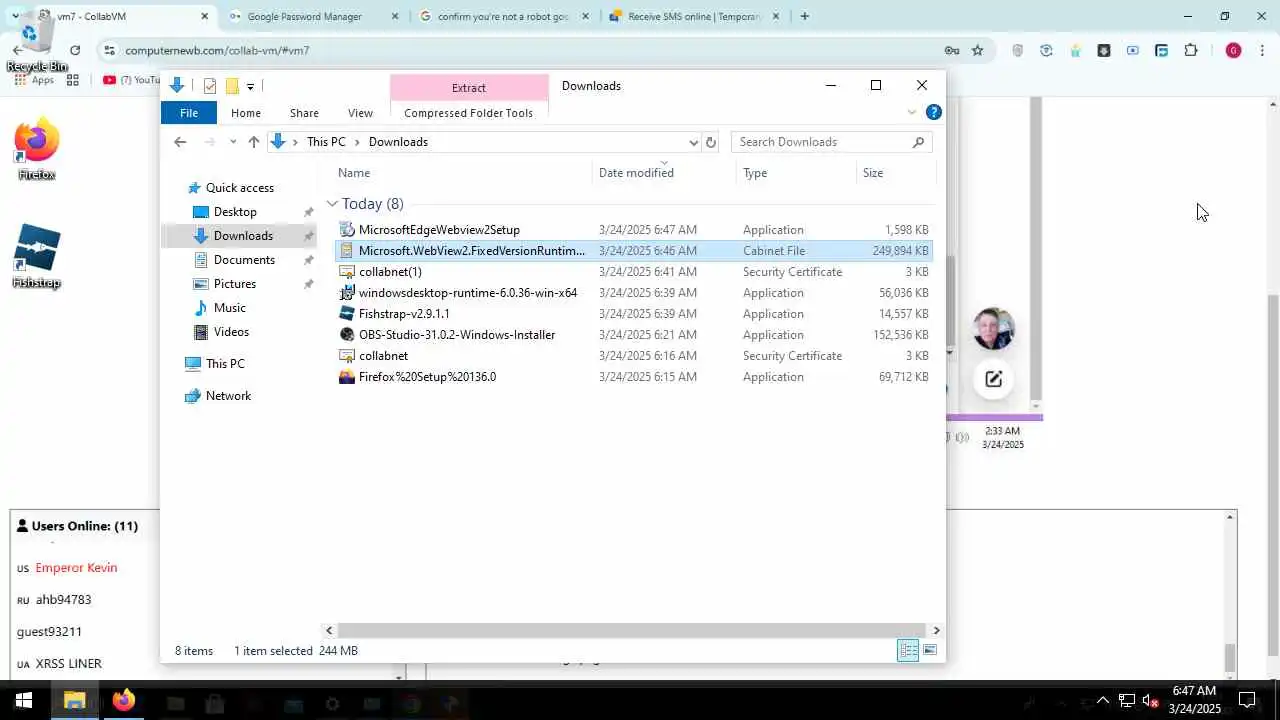
Task: Select the collabnet(1) certificate file
Action: click(634, 272)
